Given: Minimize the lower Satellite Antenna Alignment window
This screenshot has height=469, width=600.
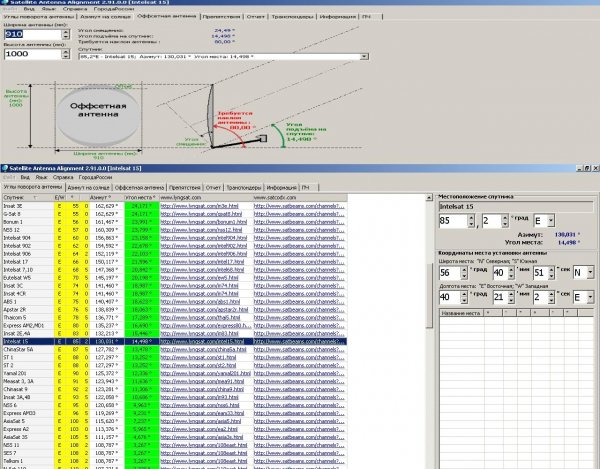Looking at the screenshot, I should 580,168.
